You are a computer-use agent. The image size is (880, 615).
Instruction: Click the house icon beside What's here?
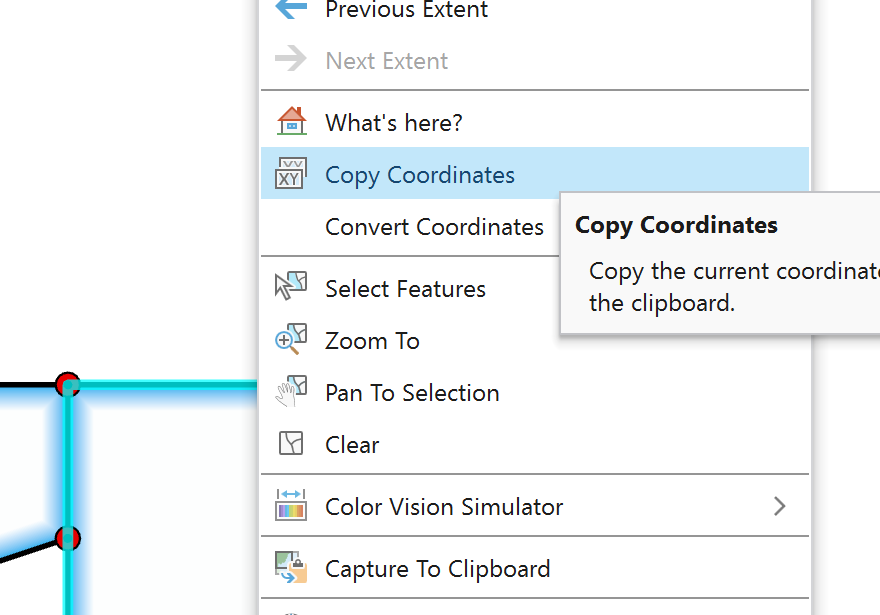click(x=291, y=122)
